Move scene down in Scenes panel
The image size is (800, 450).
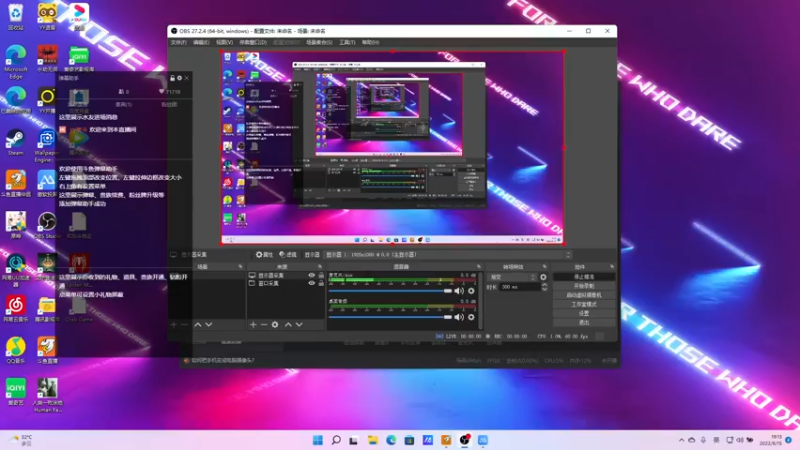pyautogui.click(x=209, y=324)
